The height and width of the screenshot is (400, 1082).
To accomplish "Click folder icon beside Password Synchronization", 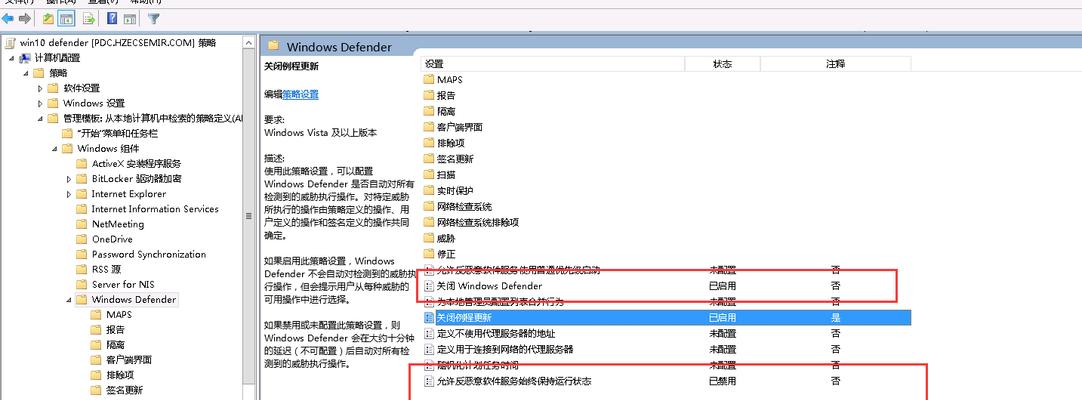I will [81, 254].
